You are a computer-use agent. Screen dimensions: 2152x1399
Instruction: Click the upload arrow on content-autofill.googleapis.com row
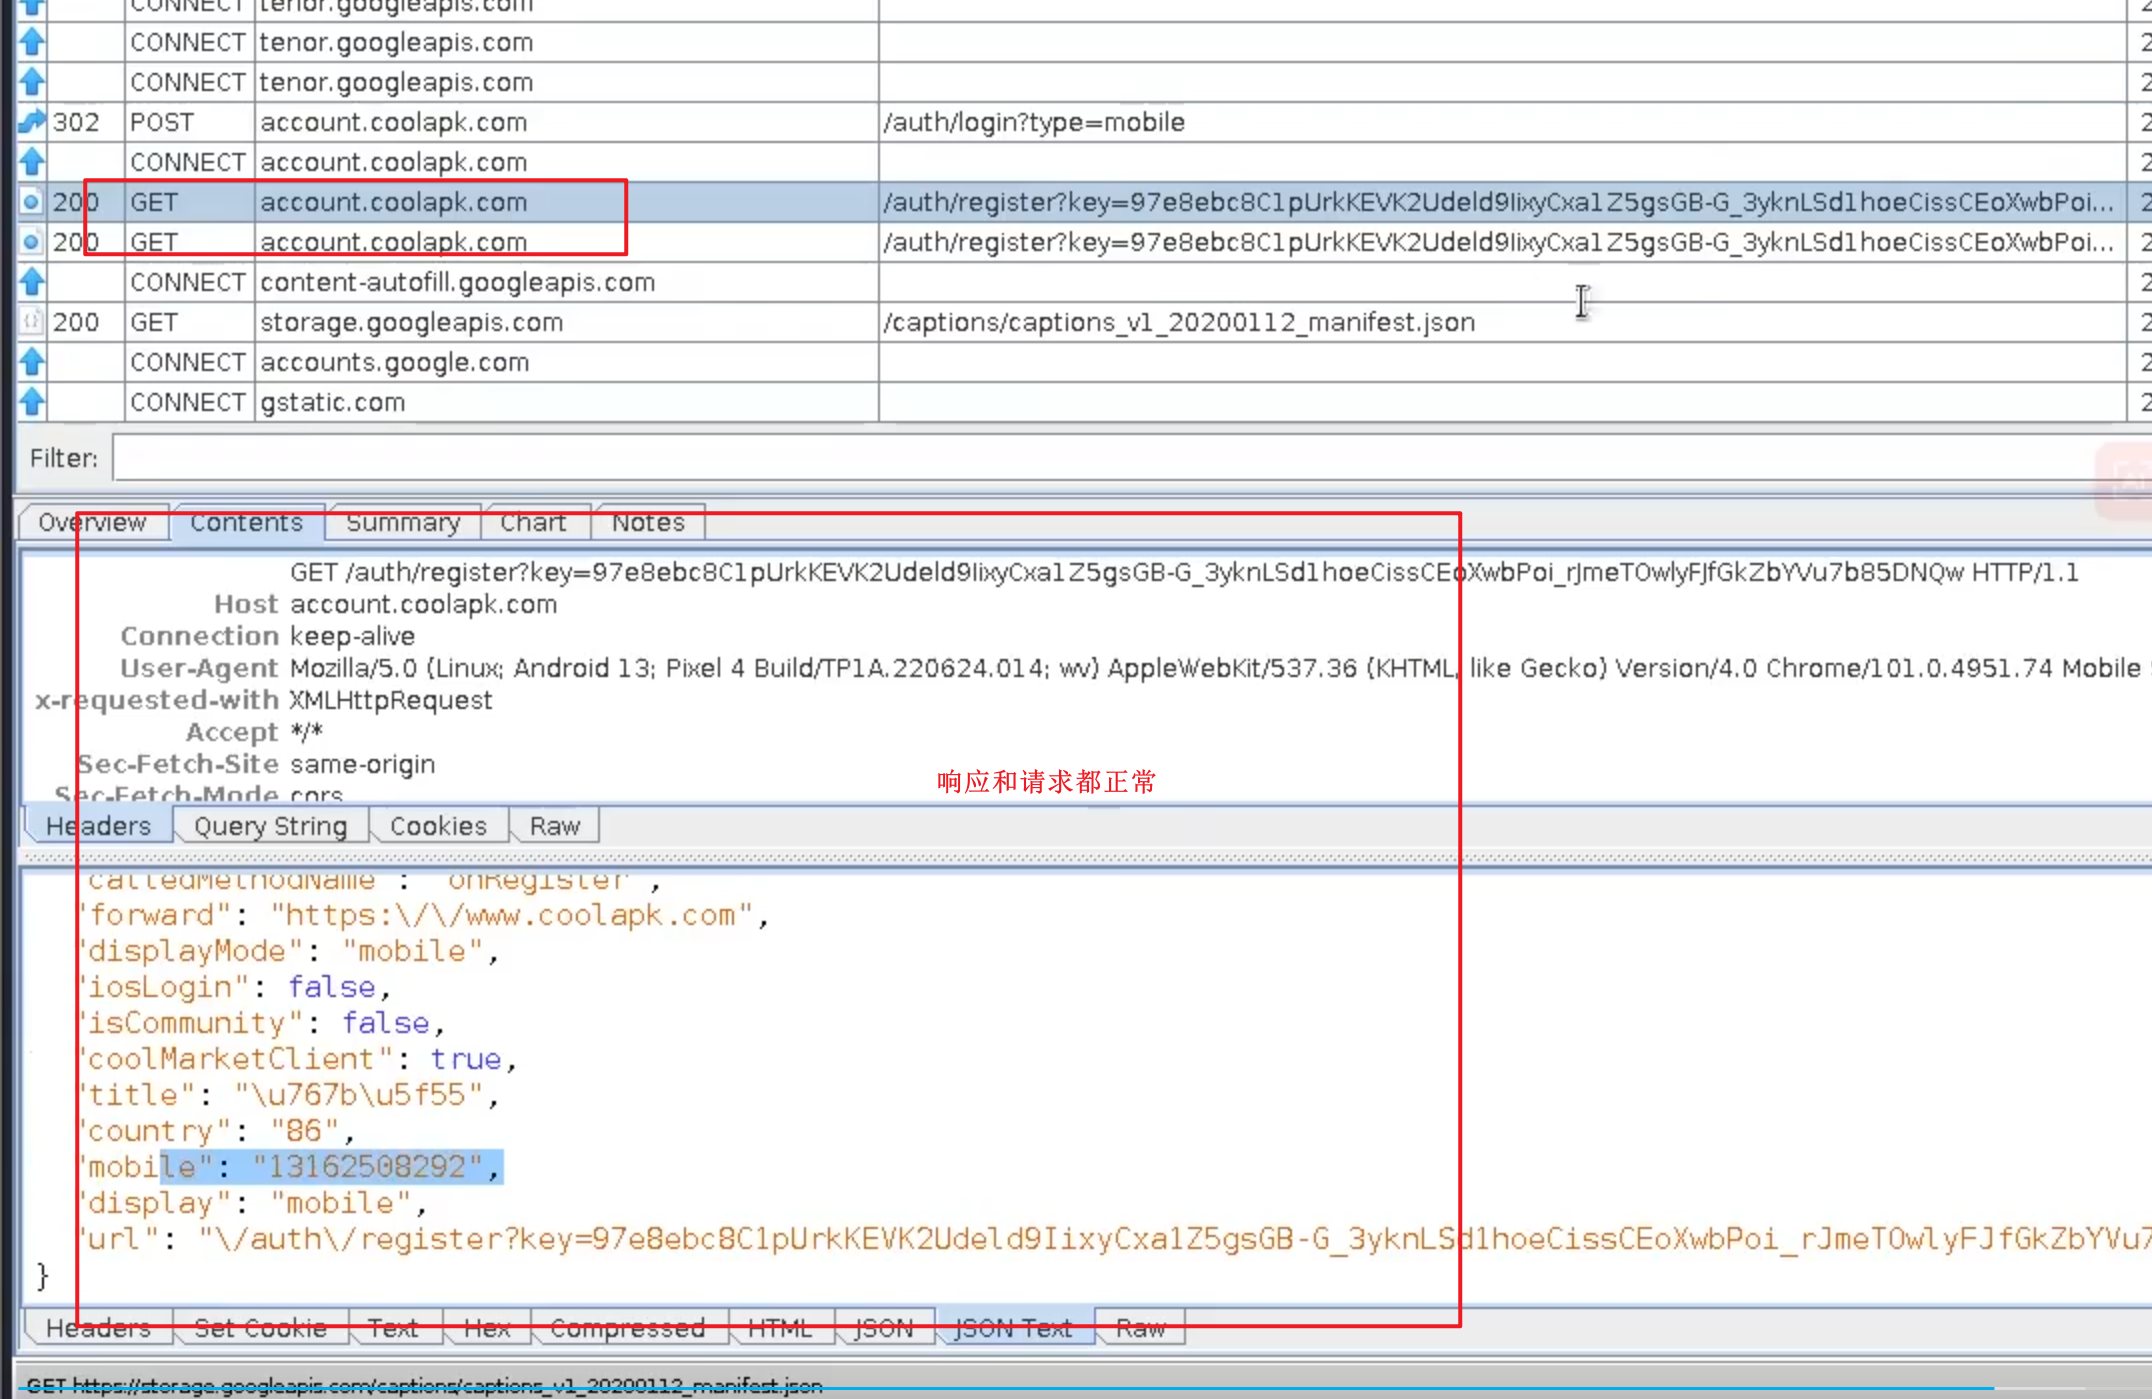click(x=31, y=281)
